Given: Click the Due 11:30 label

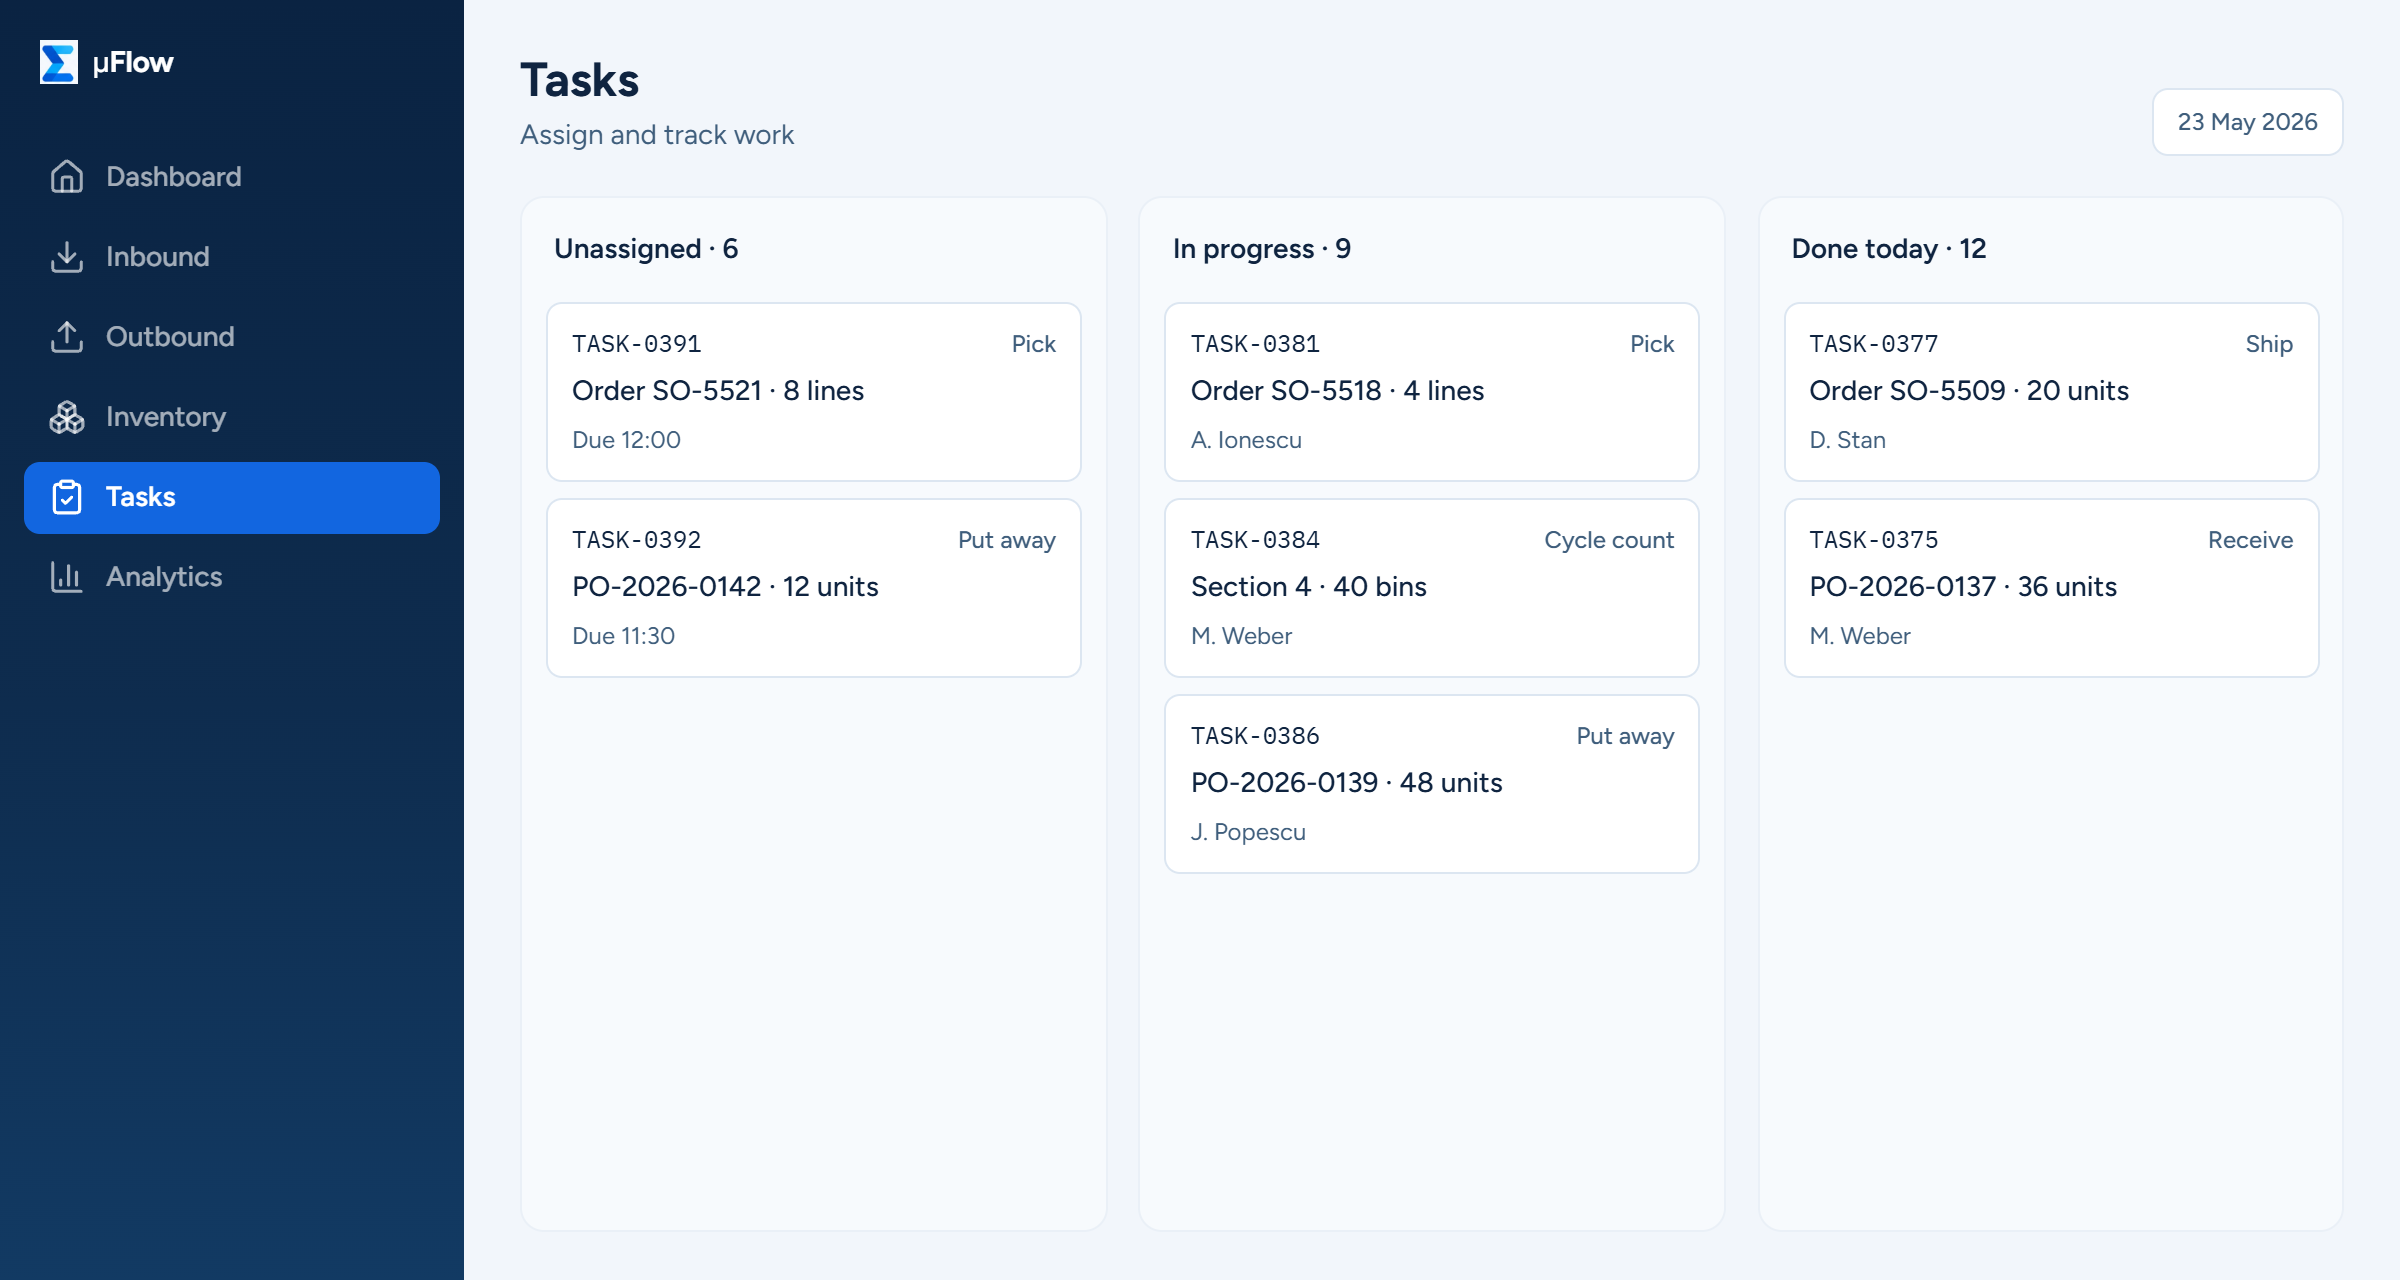Looking at the screenshot, I should (x=623, y=636).
